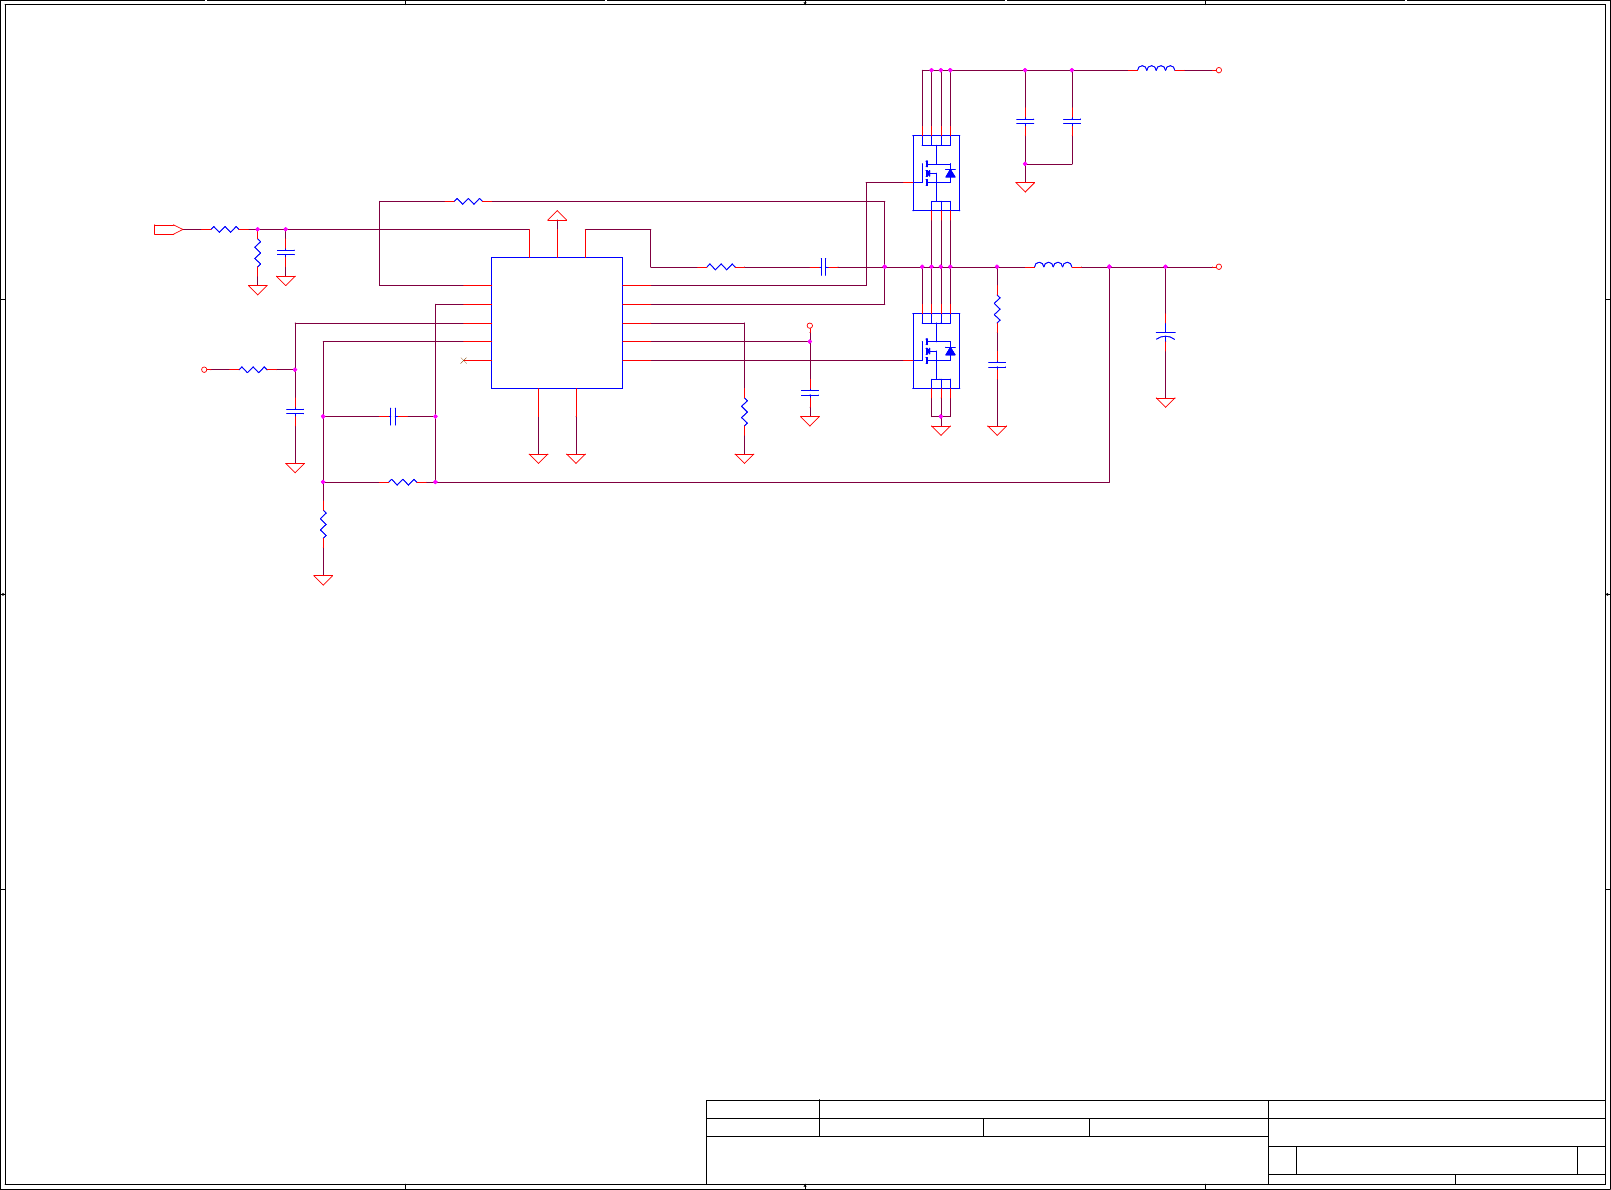This screenshot has width=1611, height=1190.
Task: Click the lower MOSFET transistor symbol
Action: (937, 351)
